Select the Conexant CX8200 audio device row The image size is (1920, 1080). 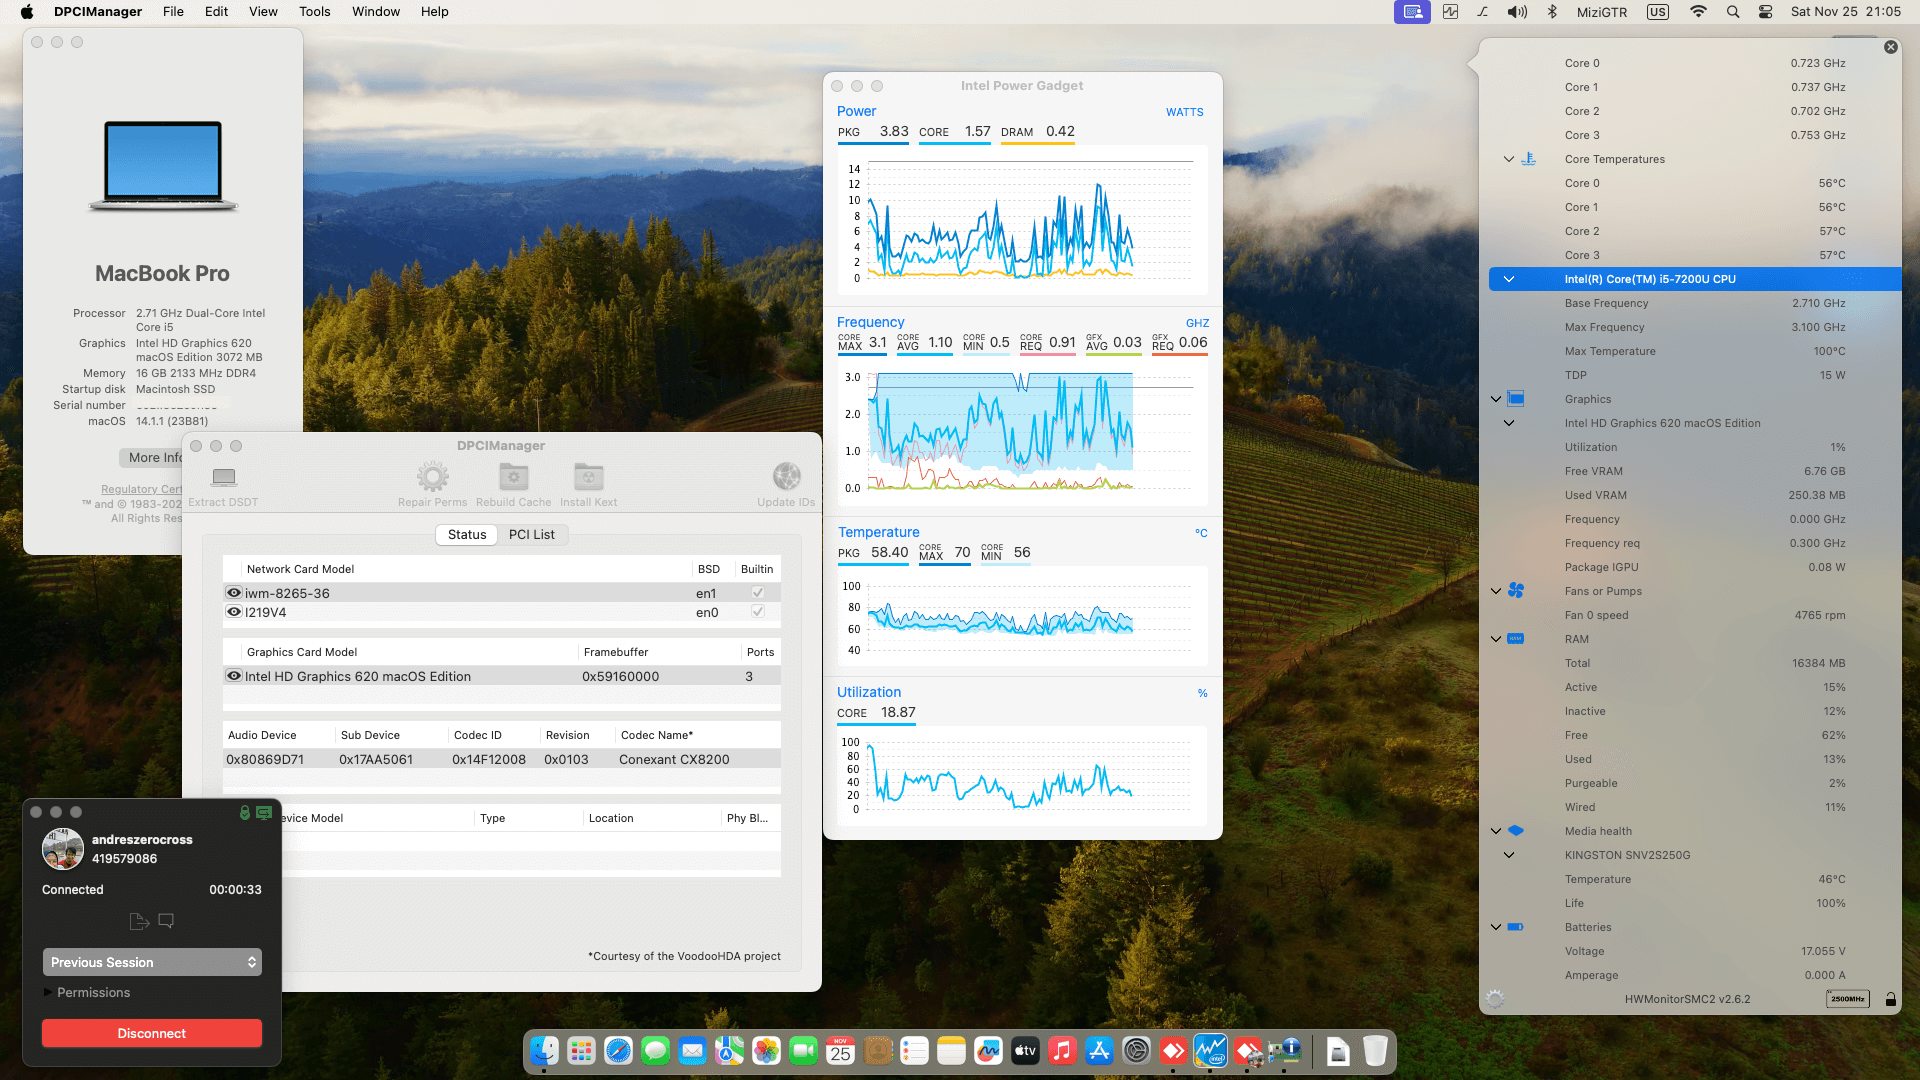501,759
